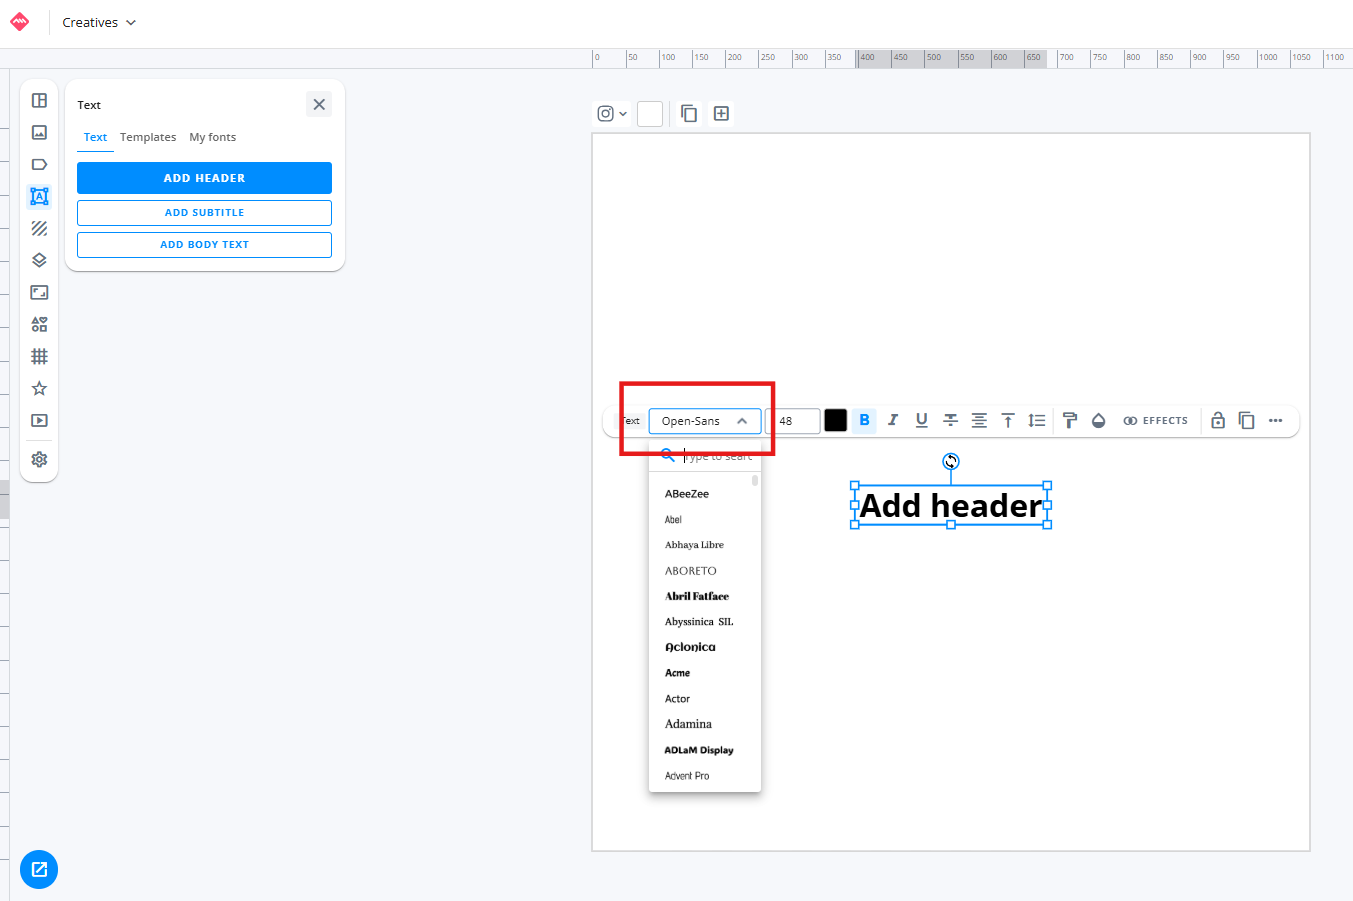Toggle italic formatting

point(893,421)
